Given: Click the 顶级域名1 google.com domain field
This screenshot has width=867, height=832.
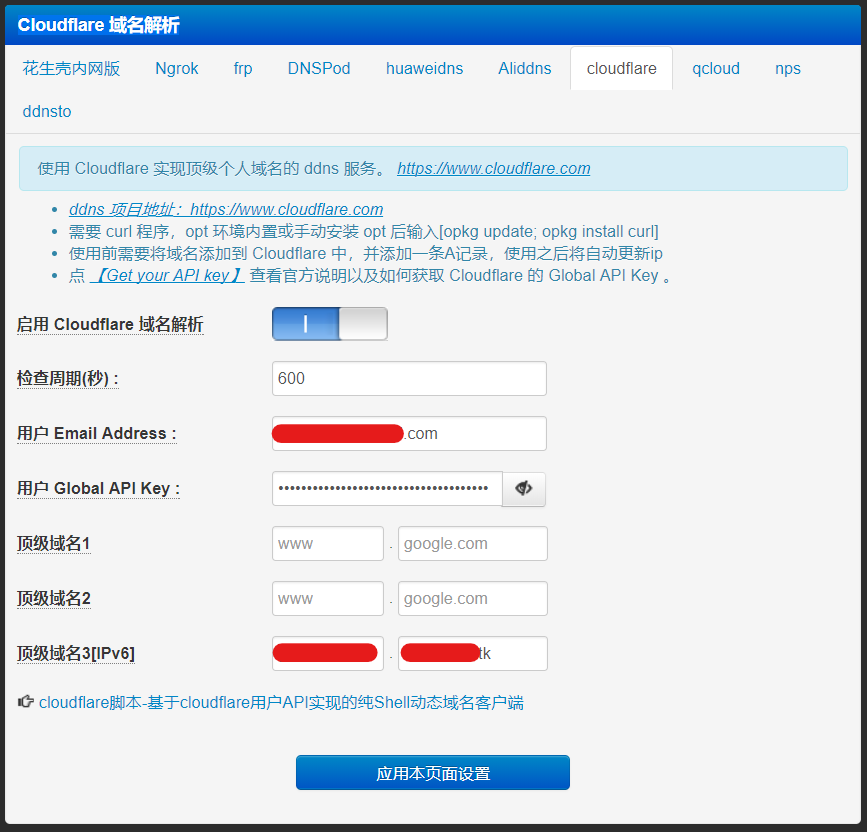Looking at the screenshot, I should 473,543.
